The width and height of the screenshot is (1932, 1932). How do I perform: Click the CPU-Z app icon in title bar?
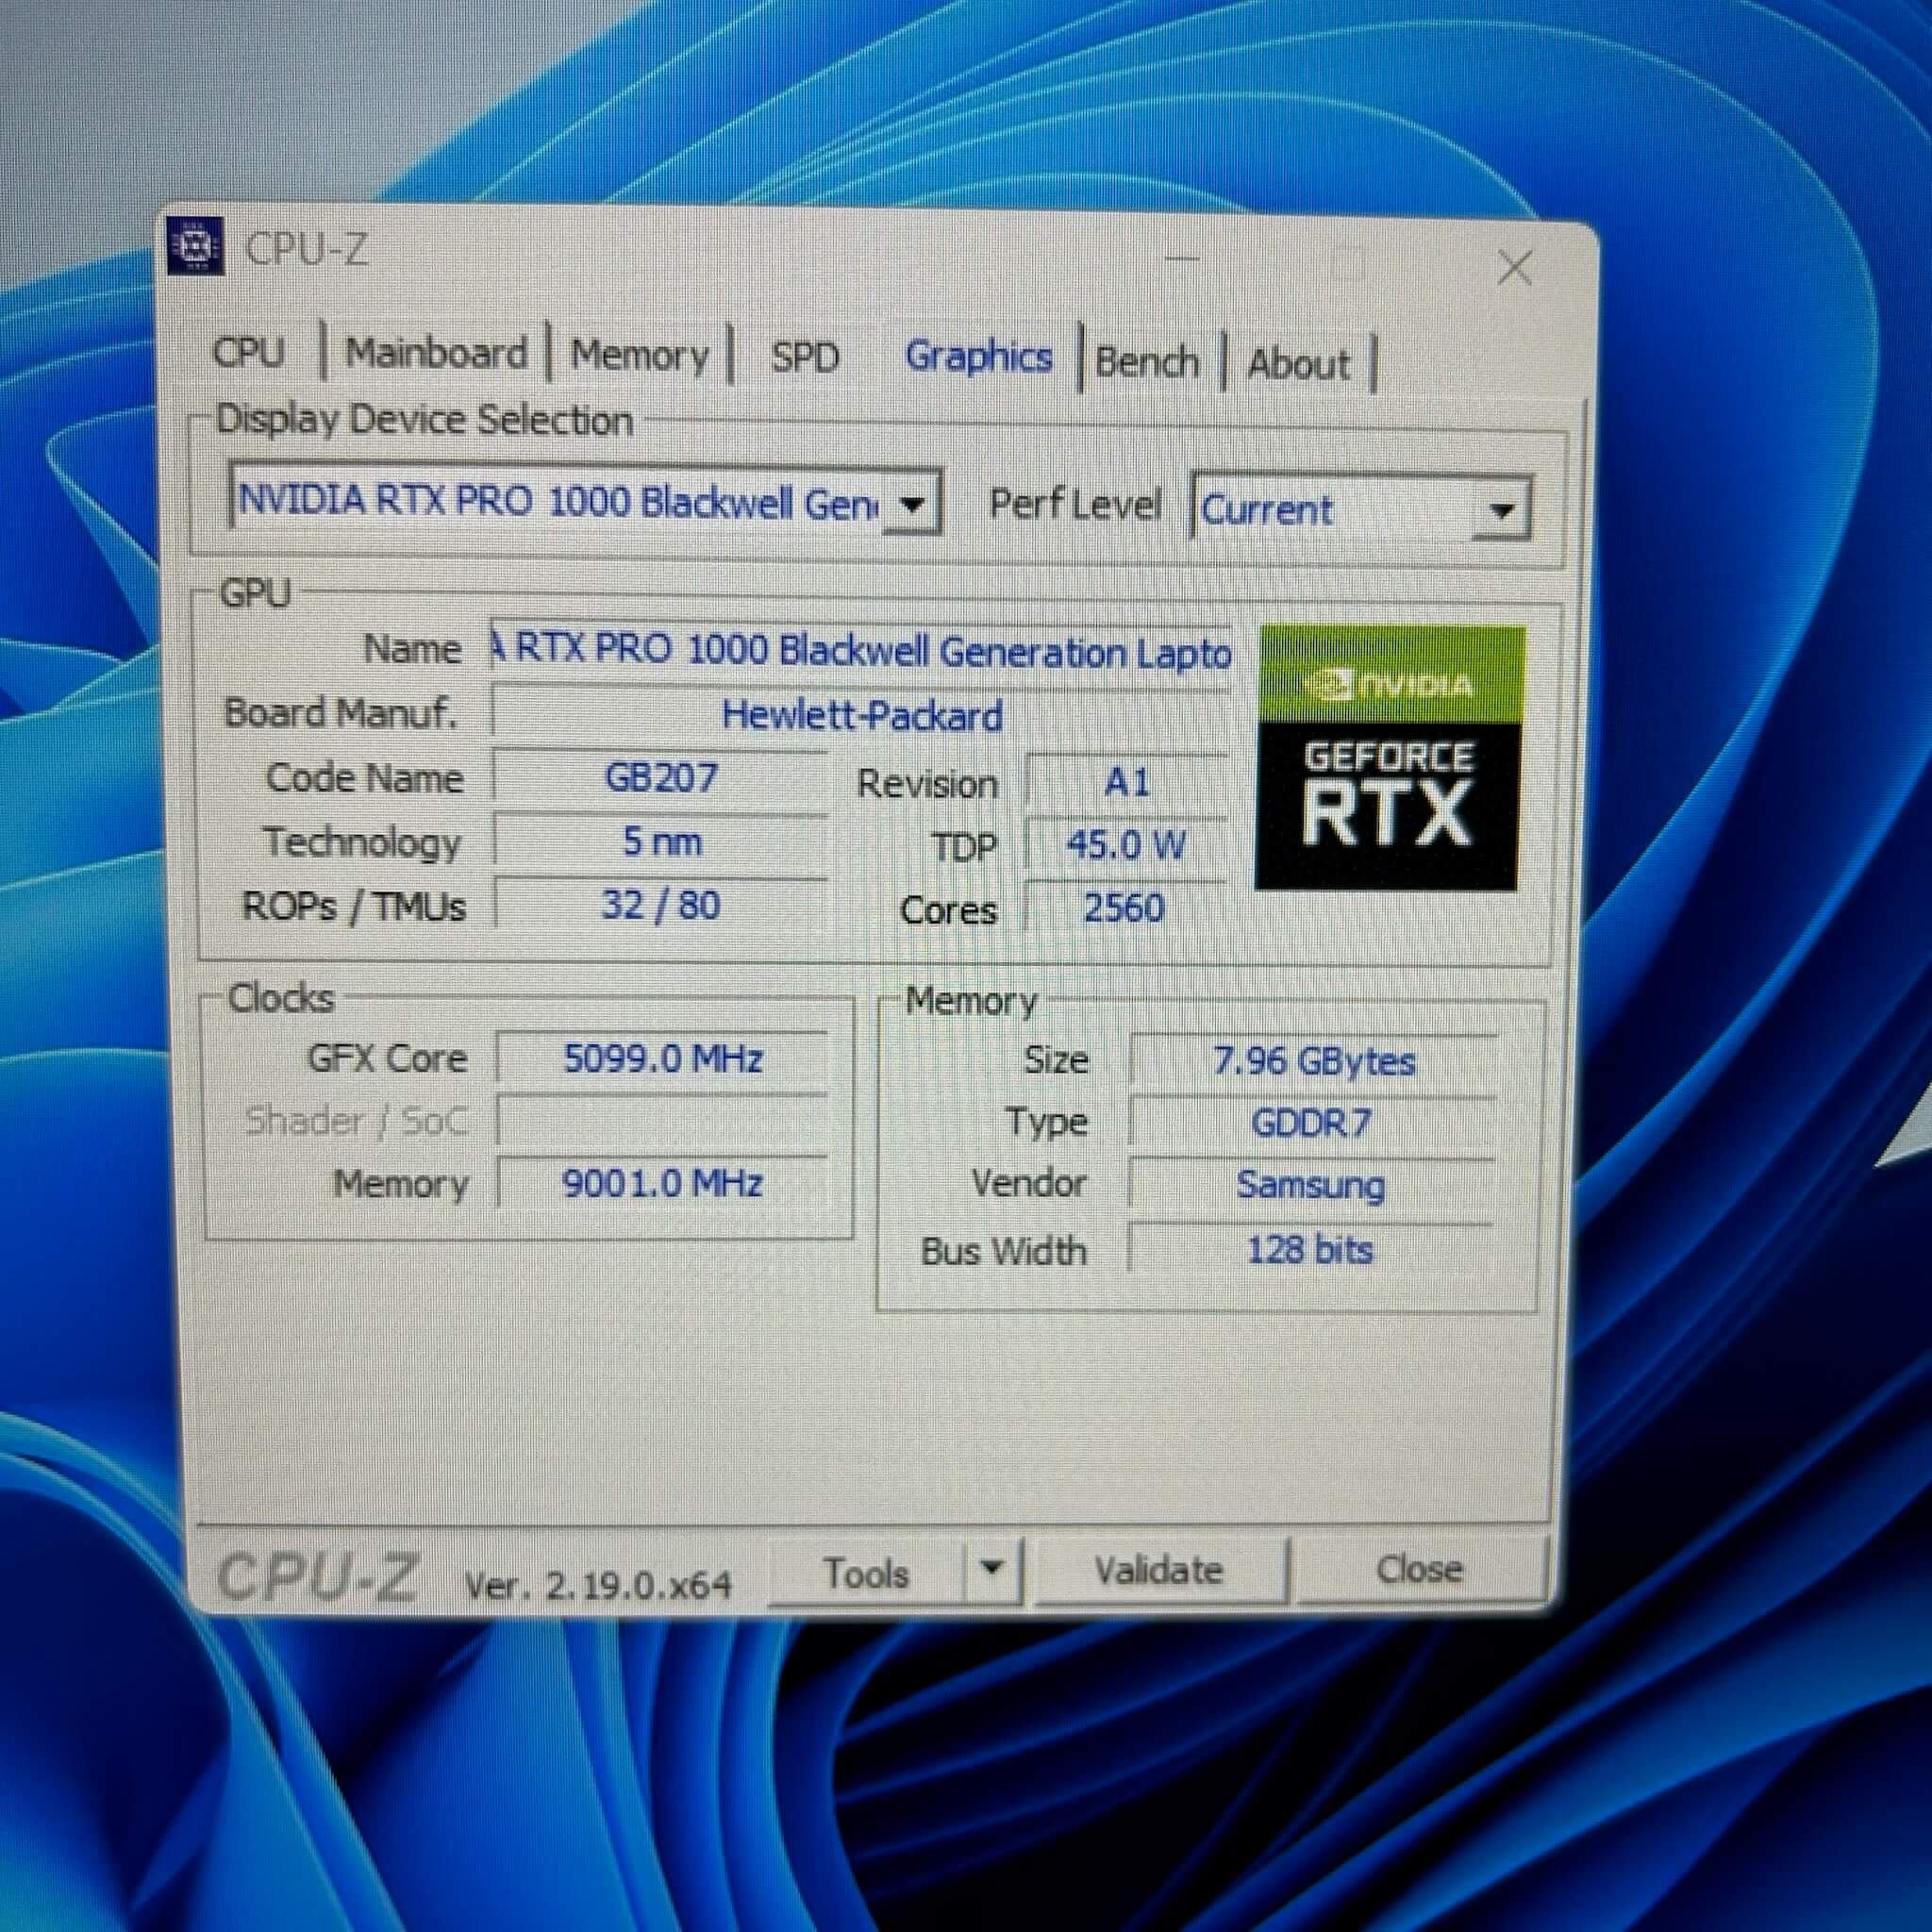click(x=196, y=244)
